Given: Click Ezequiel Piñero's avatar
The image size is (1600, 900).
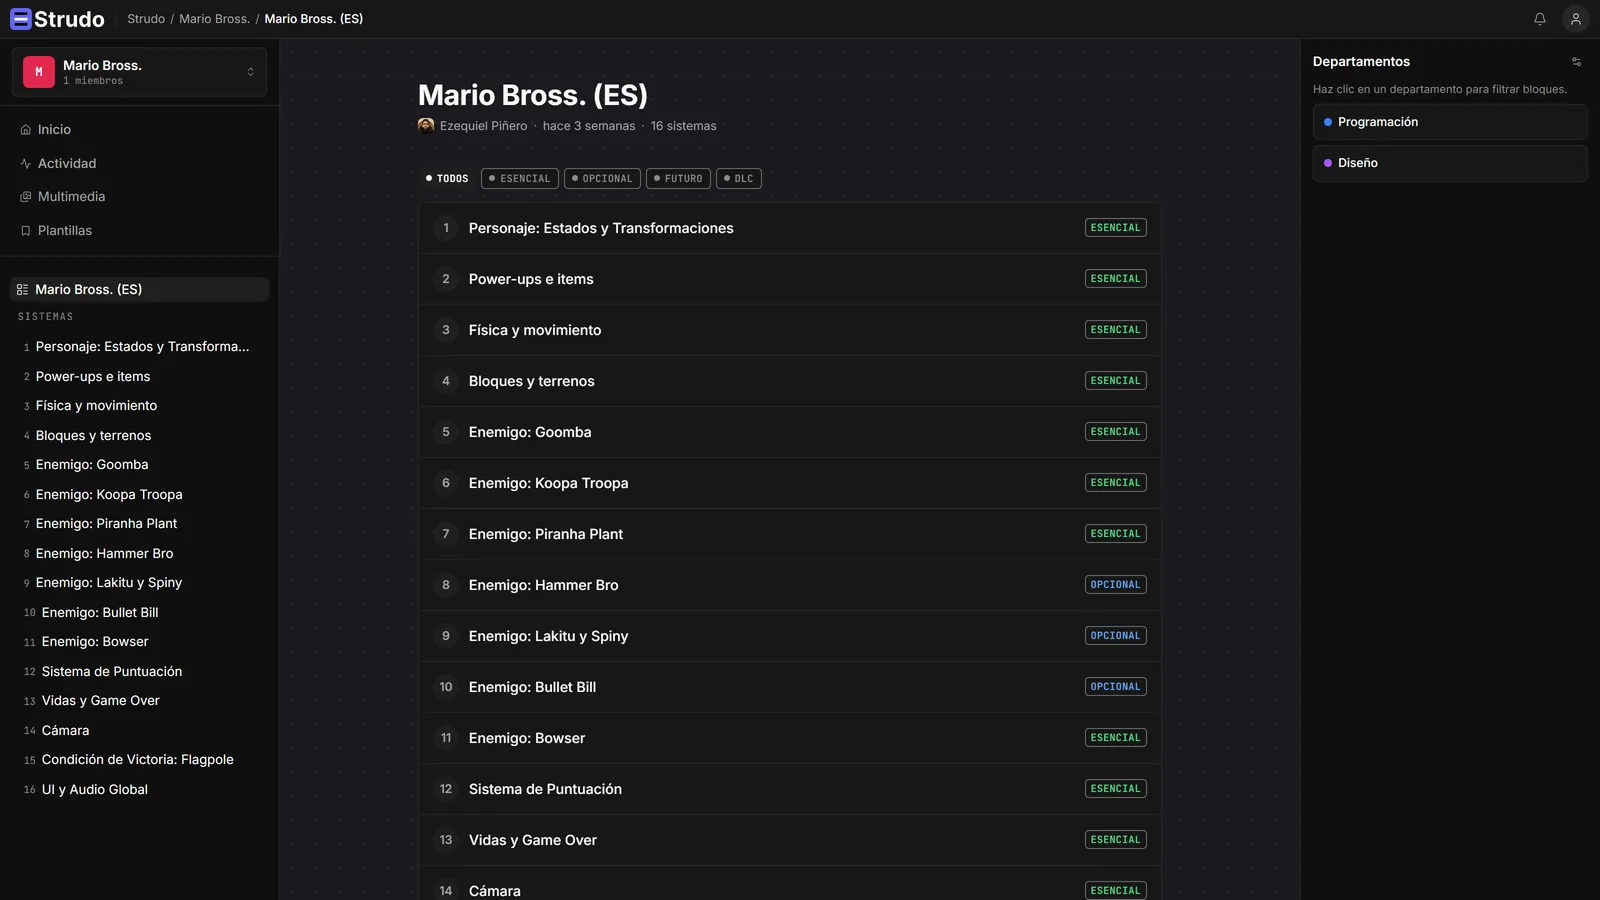Looking at the screenshot, I should [x=426, y=126].
